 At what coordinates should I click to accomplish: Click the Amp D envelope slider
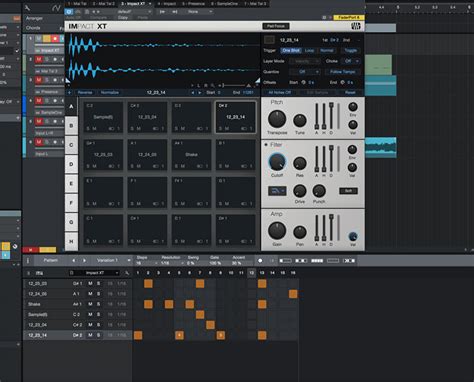331,227
